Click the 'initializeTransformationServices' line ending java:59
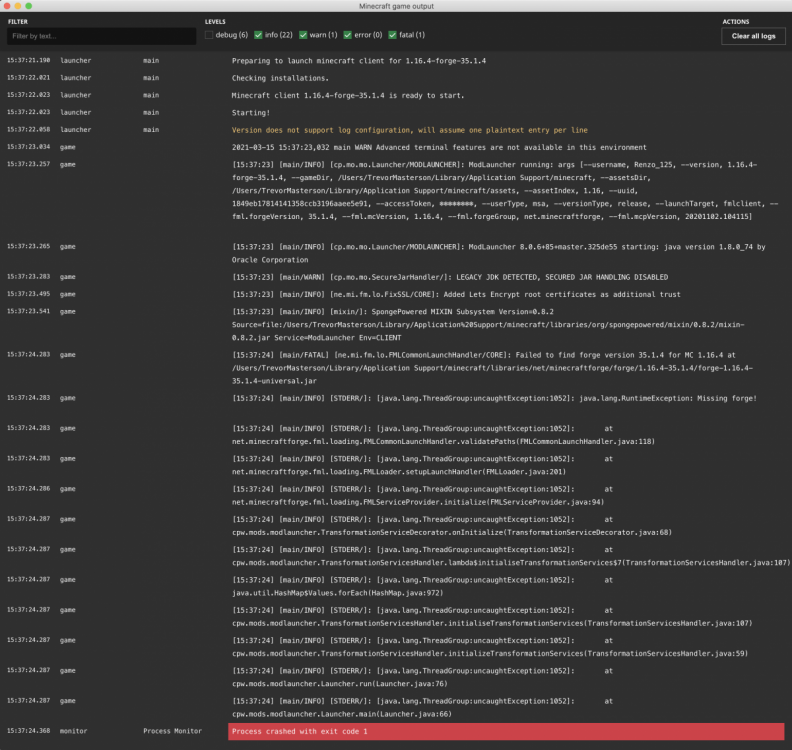 490,647
